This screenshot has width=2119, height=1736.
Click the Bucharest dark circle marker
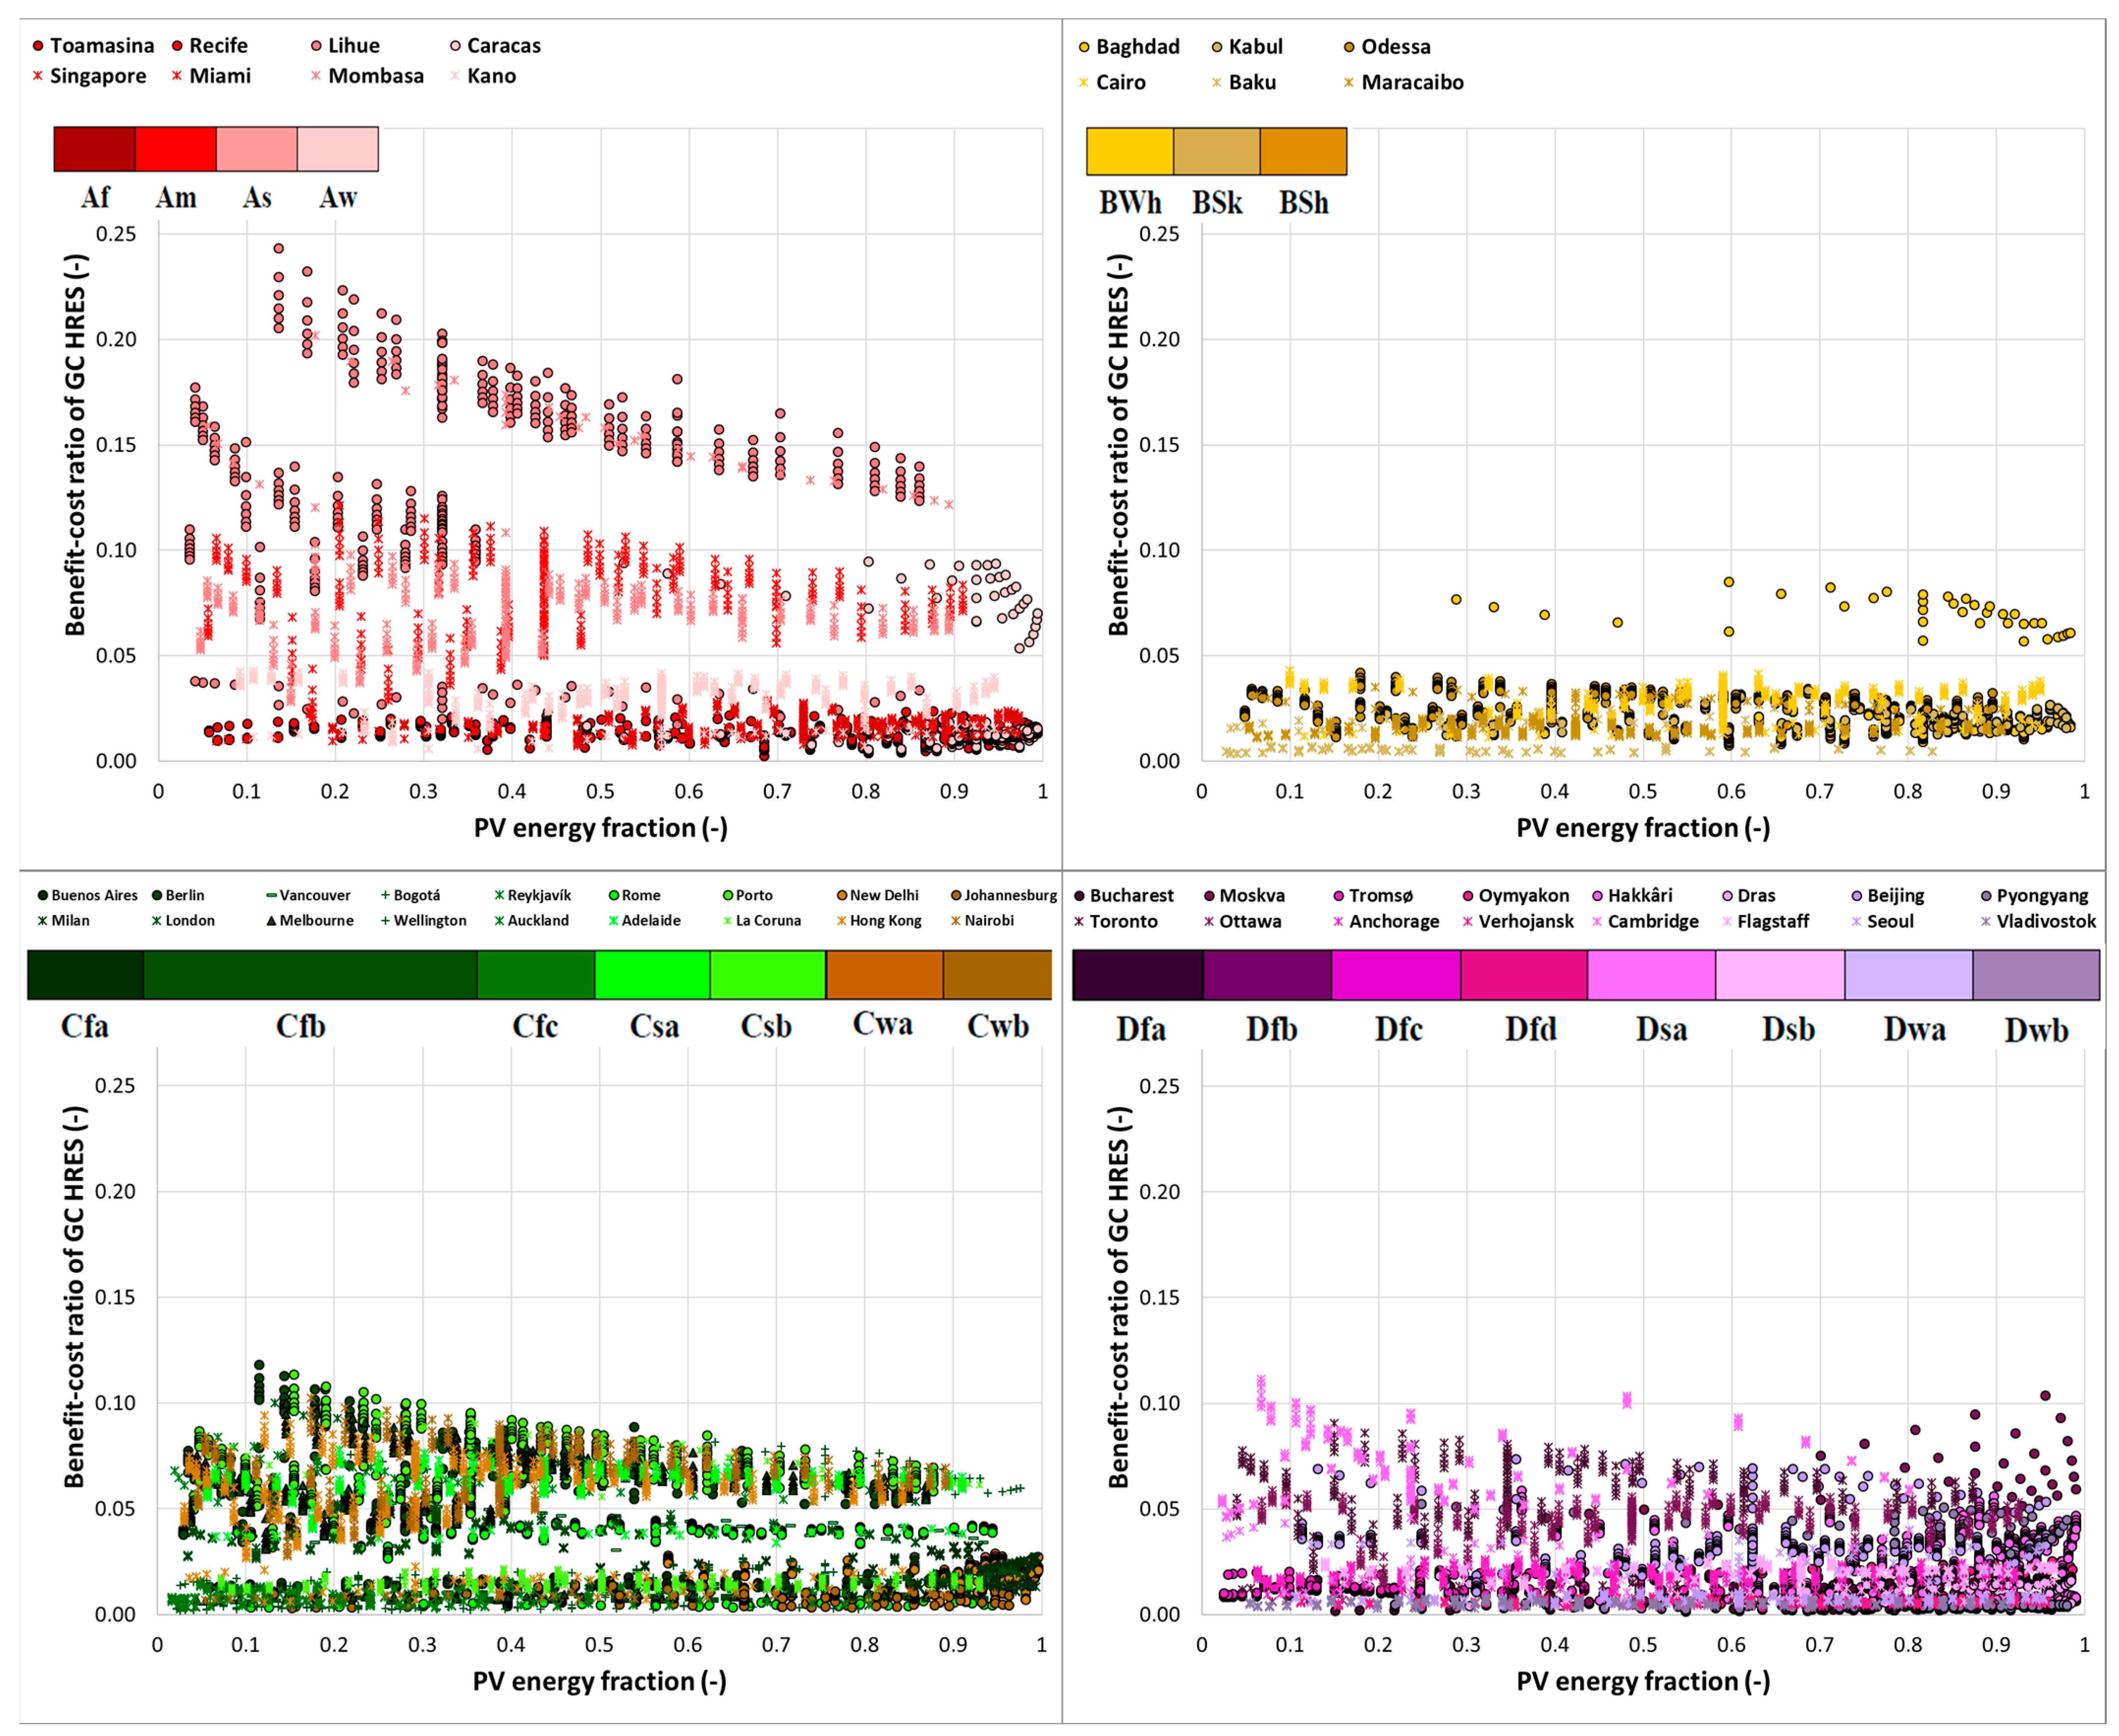point(1079,896)
